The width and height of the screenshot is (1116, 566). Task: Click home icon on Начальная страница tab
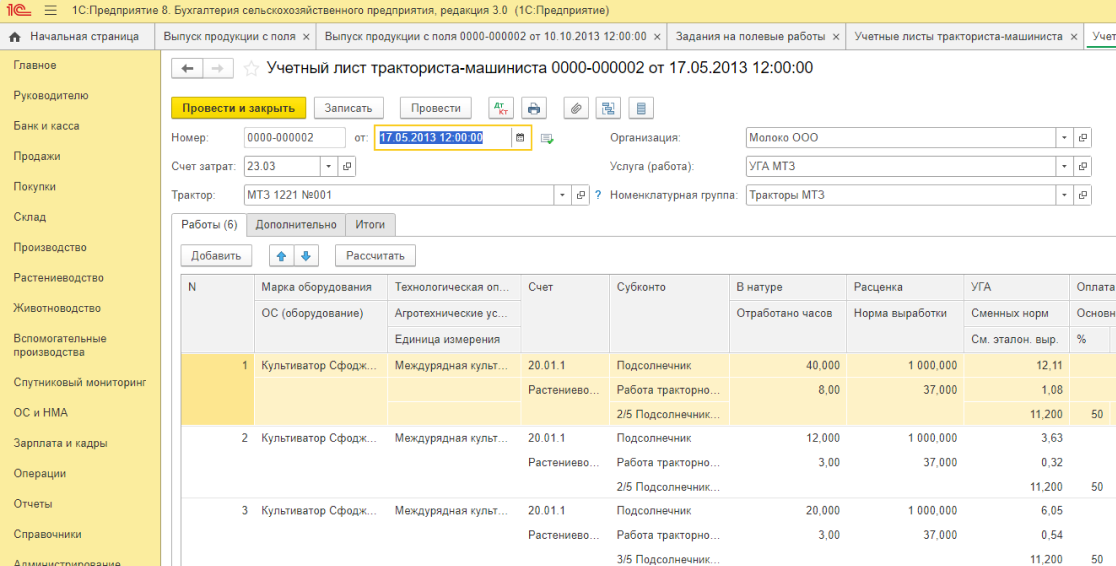coord(15,36)
